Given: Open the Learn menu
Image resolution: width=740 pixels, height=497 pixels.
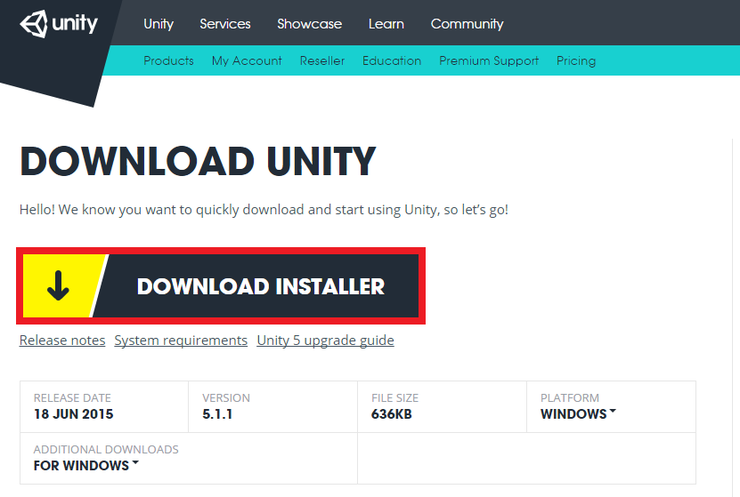Looking at the screenshot, I should point(386,24).
